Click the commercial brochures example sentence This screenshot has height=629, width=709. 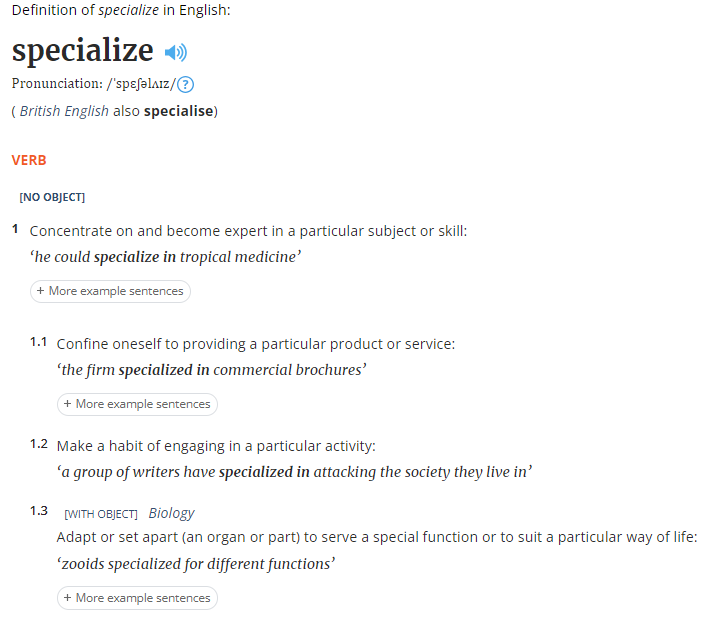212,370
